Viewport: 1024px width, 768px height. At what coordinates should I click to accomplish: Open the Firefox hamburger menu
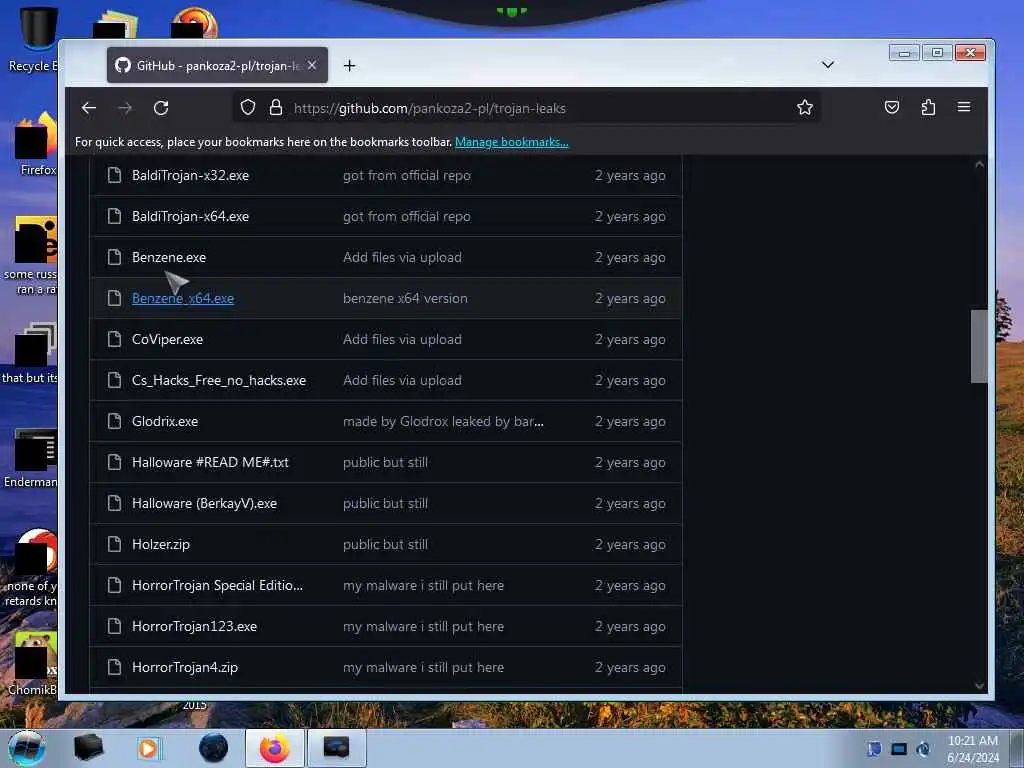pos(964,107)
